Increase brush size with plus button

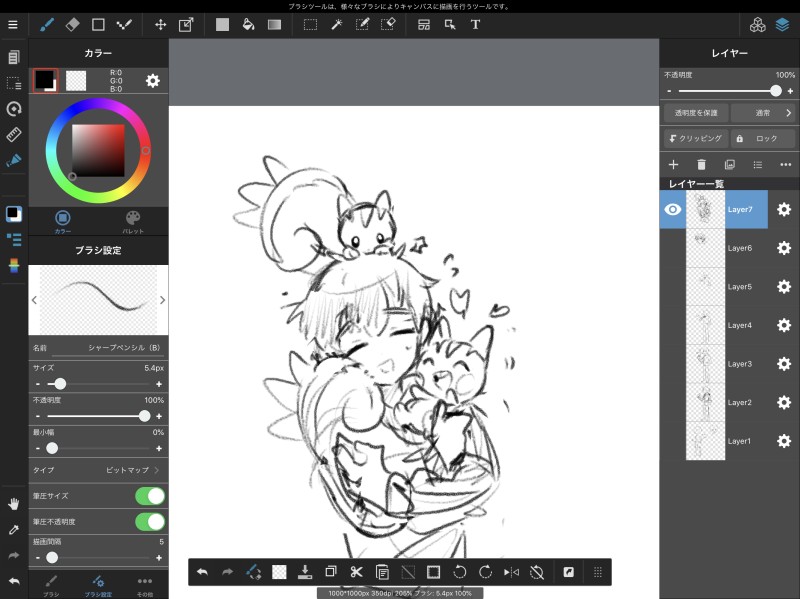(x=159, y=384)
